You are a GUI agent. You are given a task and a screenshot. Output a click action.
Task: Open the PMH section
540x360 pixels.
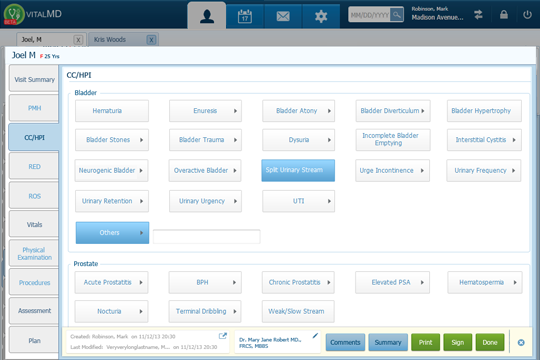pyautogui.click(x=34, y=108)
